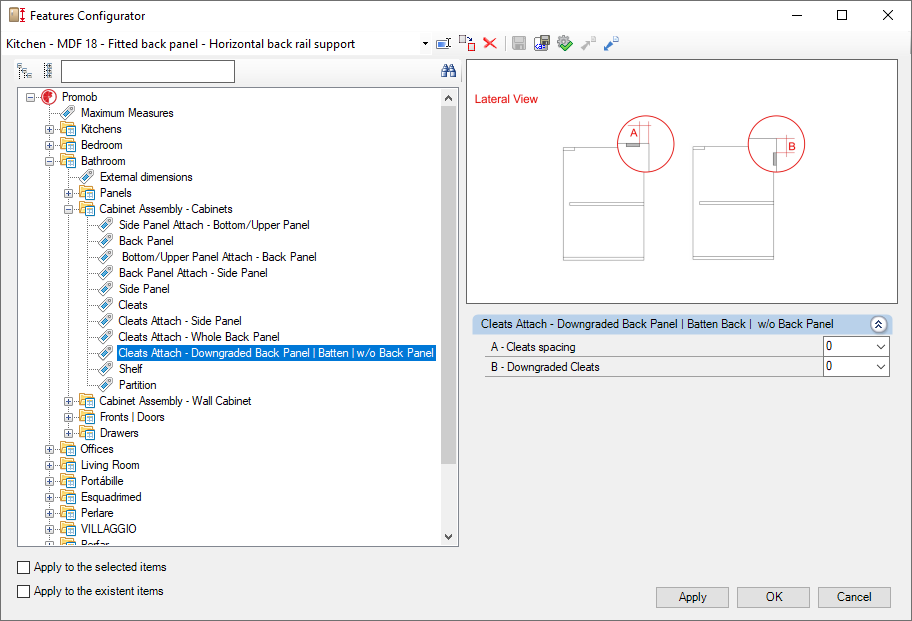Click the folder icon beside Panels
Viewport: 912px width, 621px height.
click(x=87, y=193)
